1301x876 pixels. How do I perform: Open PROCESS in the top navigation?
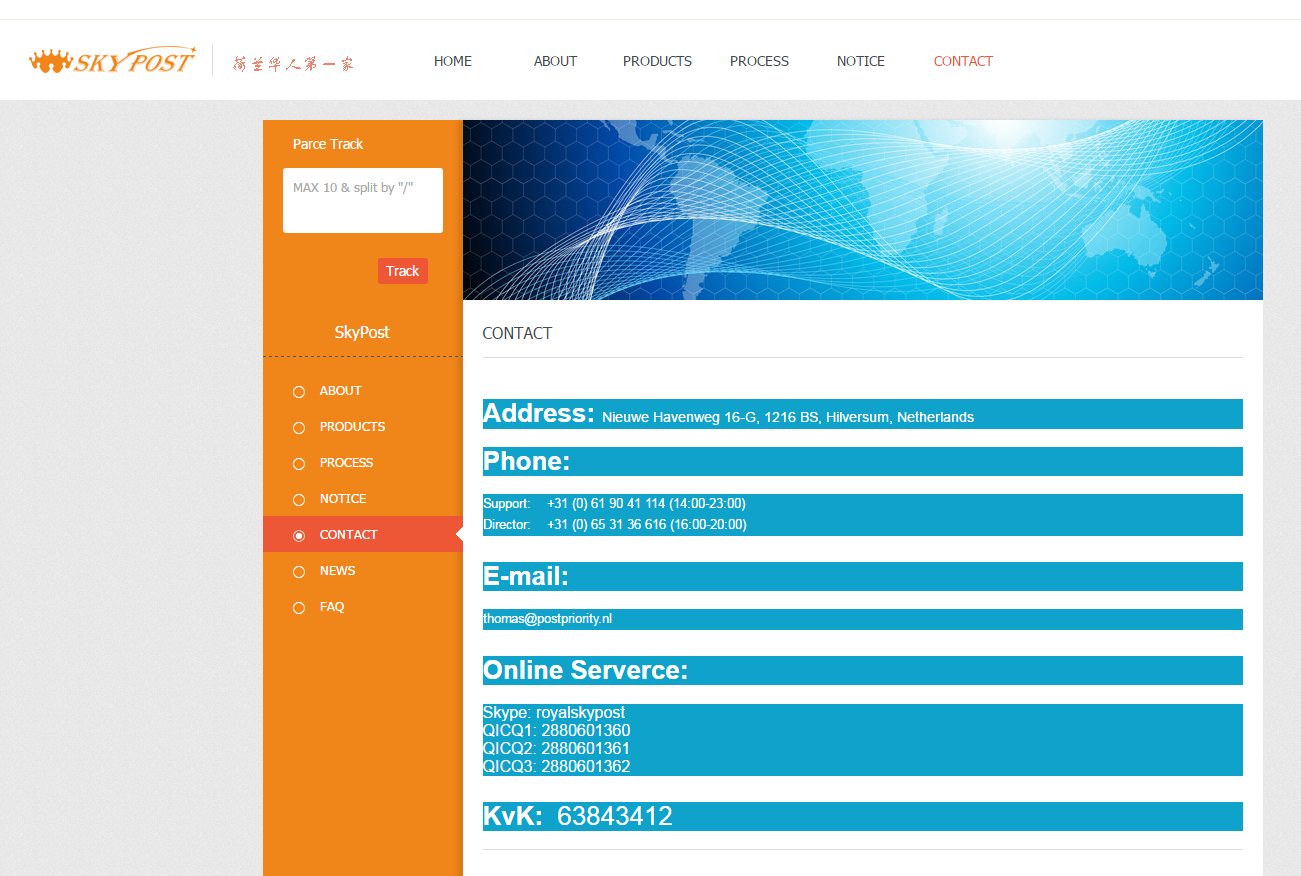pyautogui.click(x=759, y=61)
